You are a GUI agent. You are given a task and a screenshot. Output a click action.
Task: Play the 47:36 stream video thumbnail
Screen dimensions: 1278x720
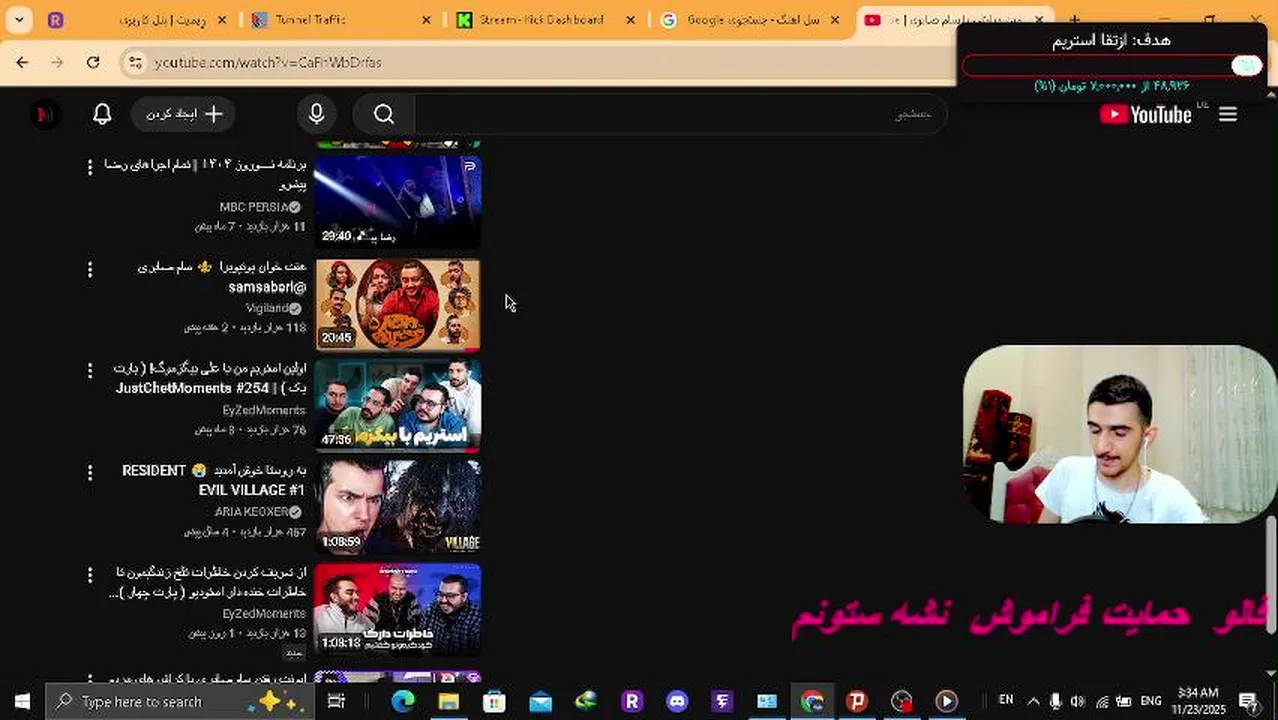click(398, 406)
